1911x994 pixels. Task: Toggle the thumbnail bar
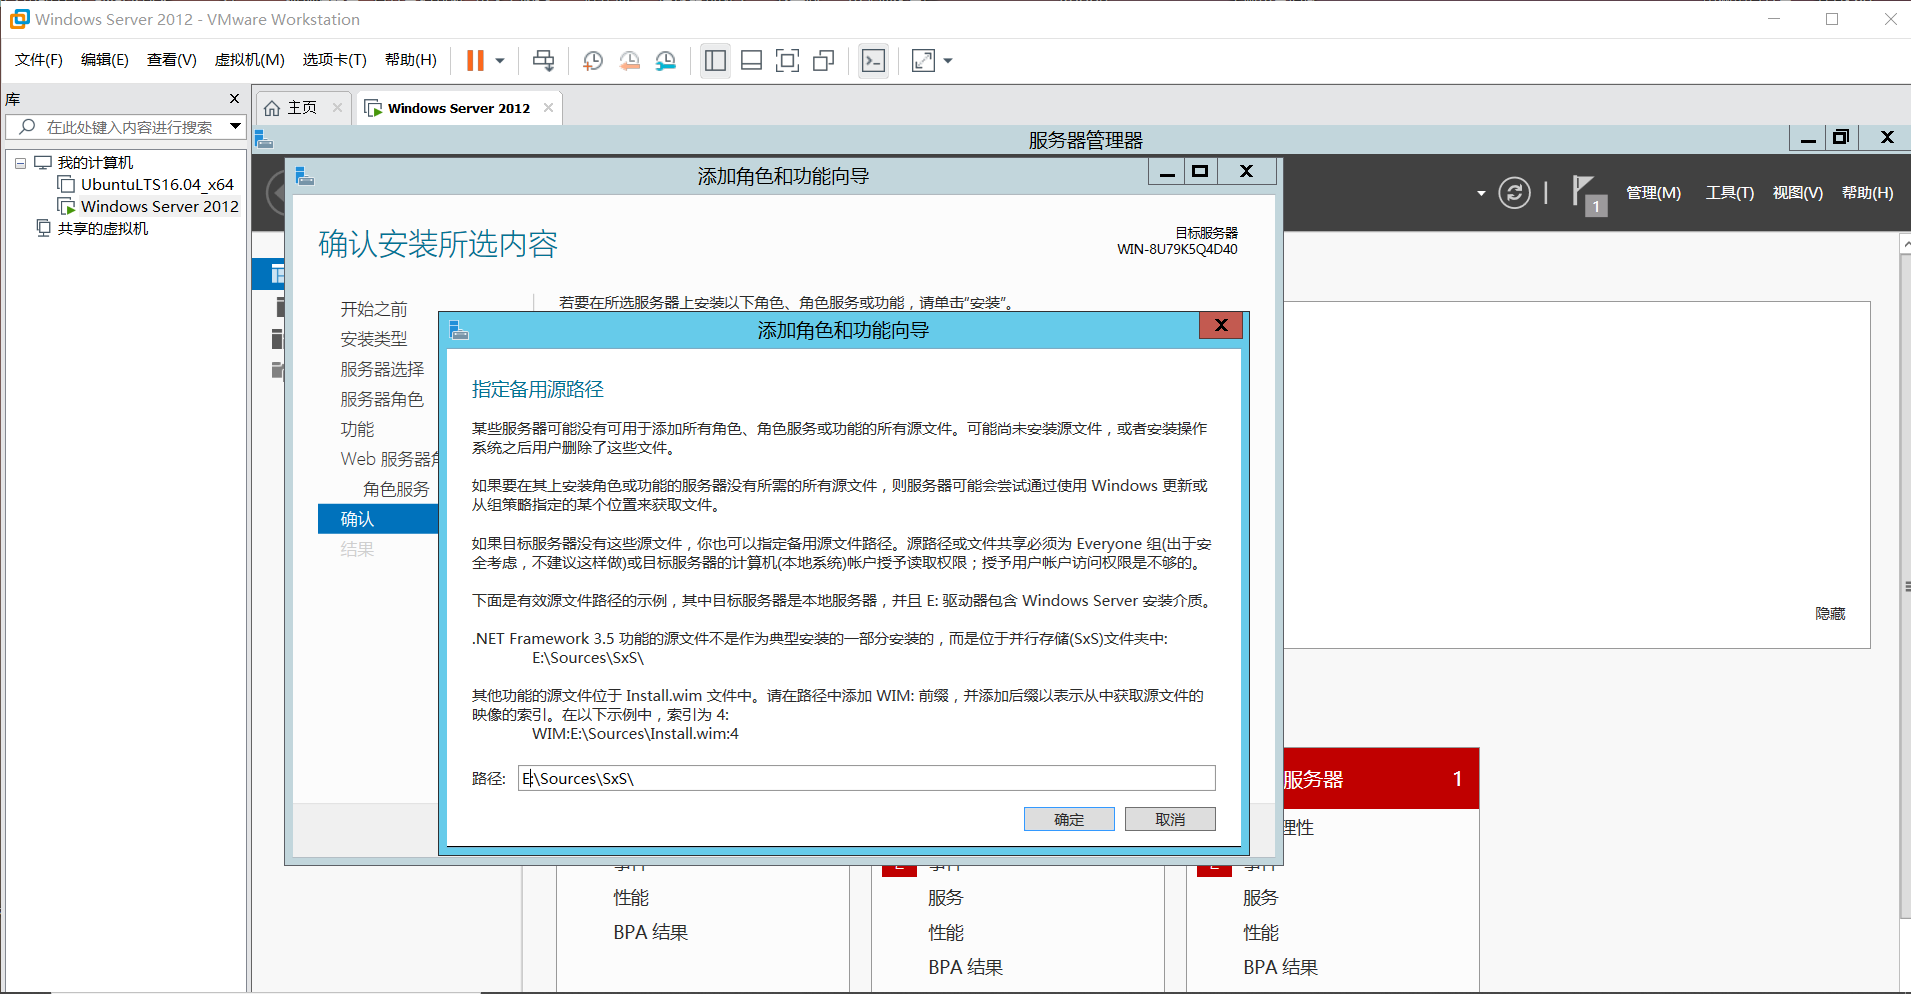[x=751, y=60]
